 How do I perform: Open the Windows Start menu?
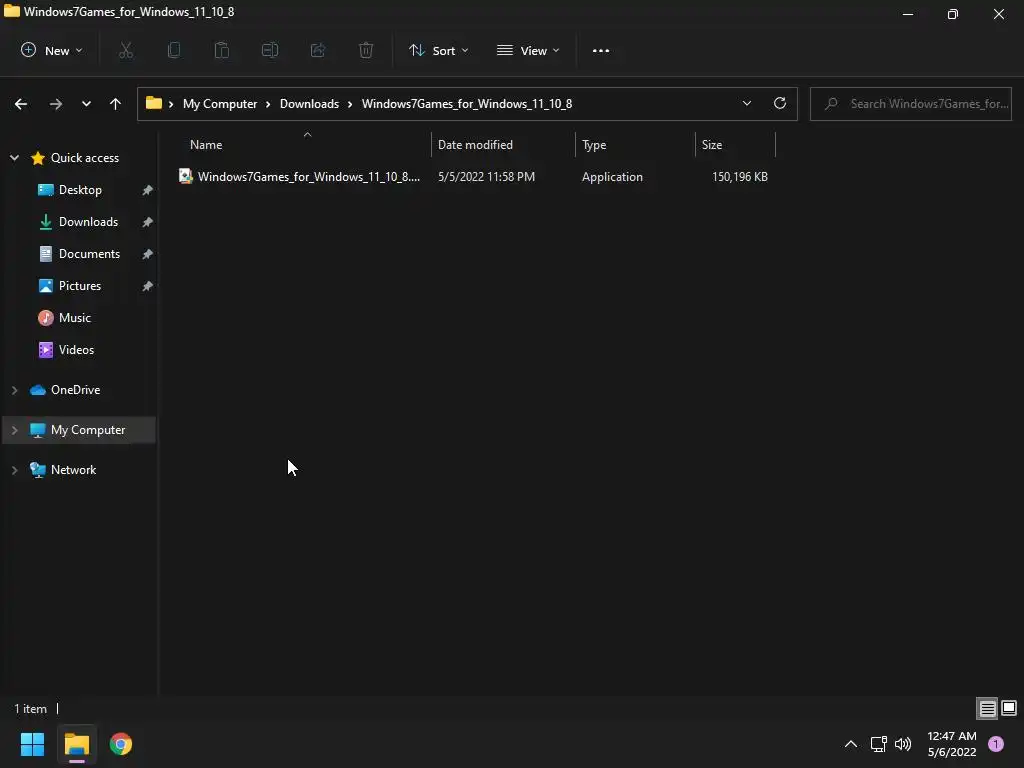coord(32,744)
